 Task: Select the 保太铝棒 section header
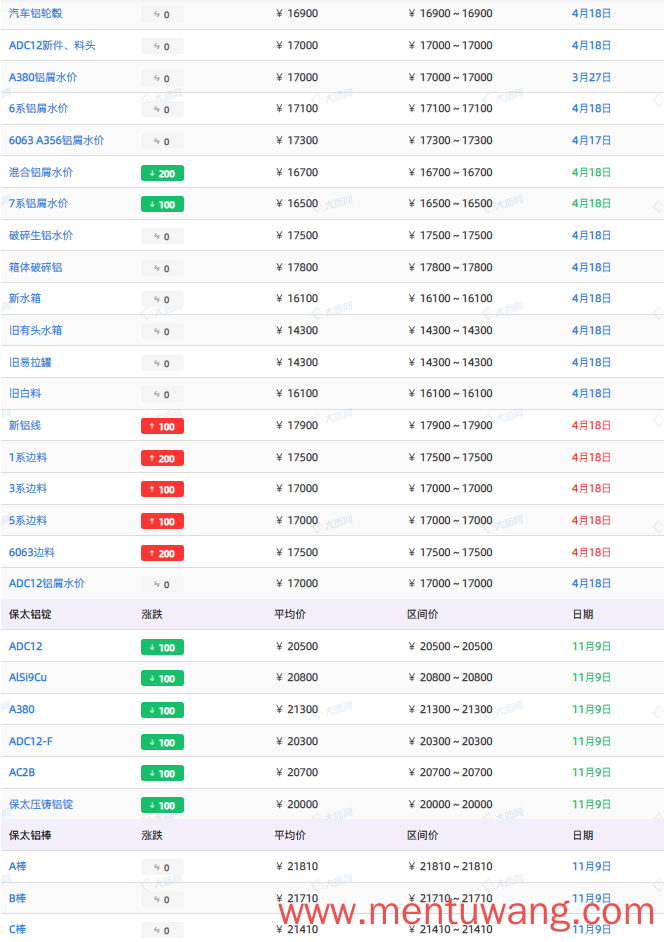(30, 835)
